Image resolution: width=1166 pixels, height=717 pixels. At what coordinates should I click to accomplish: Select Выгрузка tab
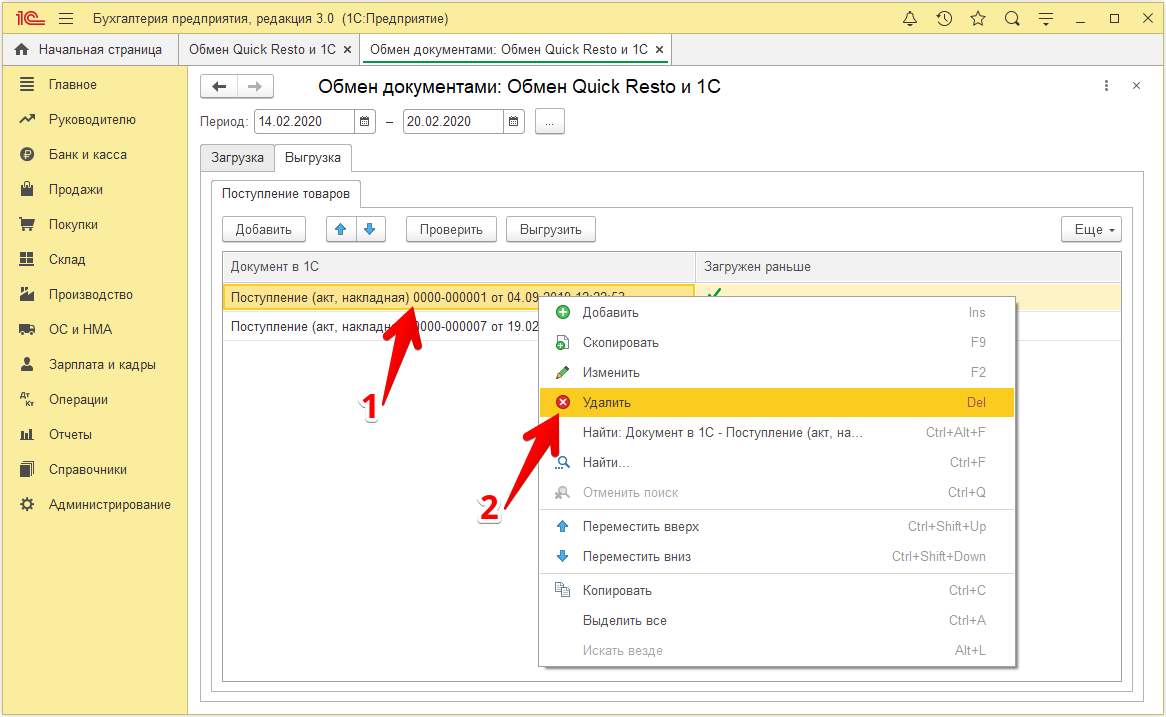tap(313, 158)
